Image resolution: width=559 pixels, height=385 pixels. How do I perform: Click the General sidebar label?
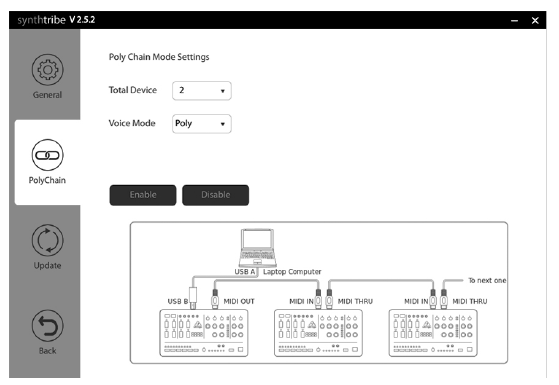click(x=47, y=95)
